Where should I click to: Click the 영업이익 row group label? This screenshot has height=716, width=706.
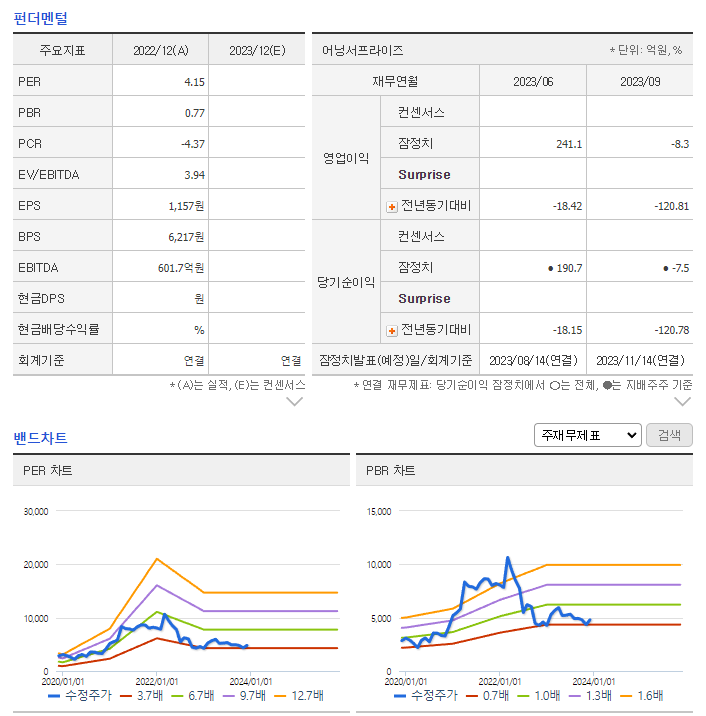click(x=346, y=158)
